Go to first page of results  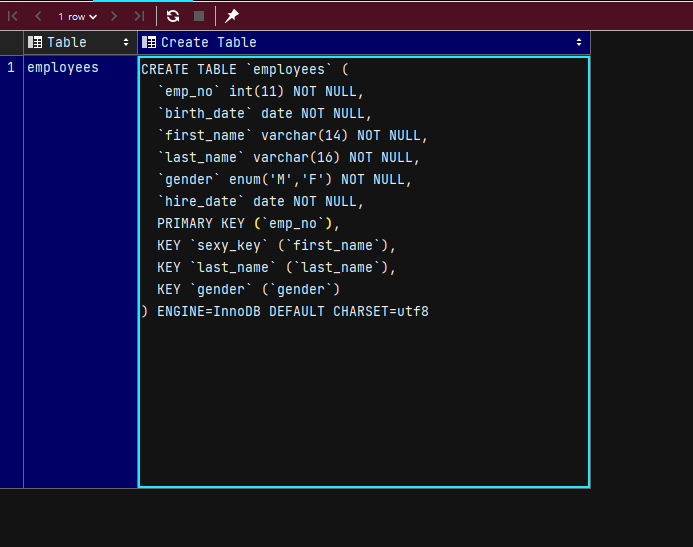13,16
